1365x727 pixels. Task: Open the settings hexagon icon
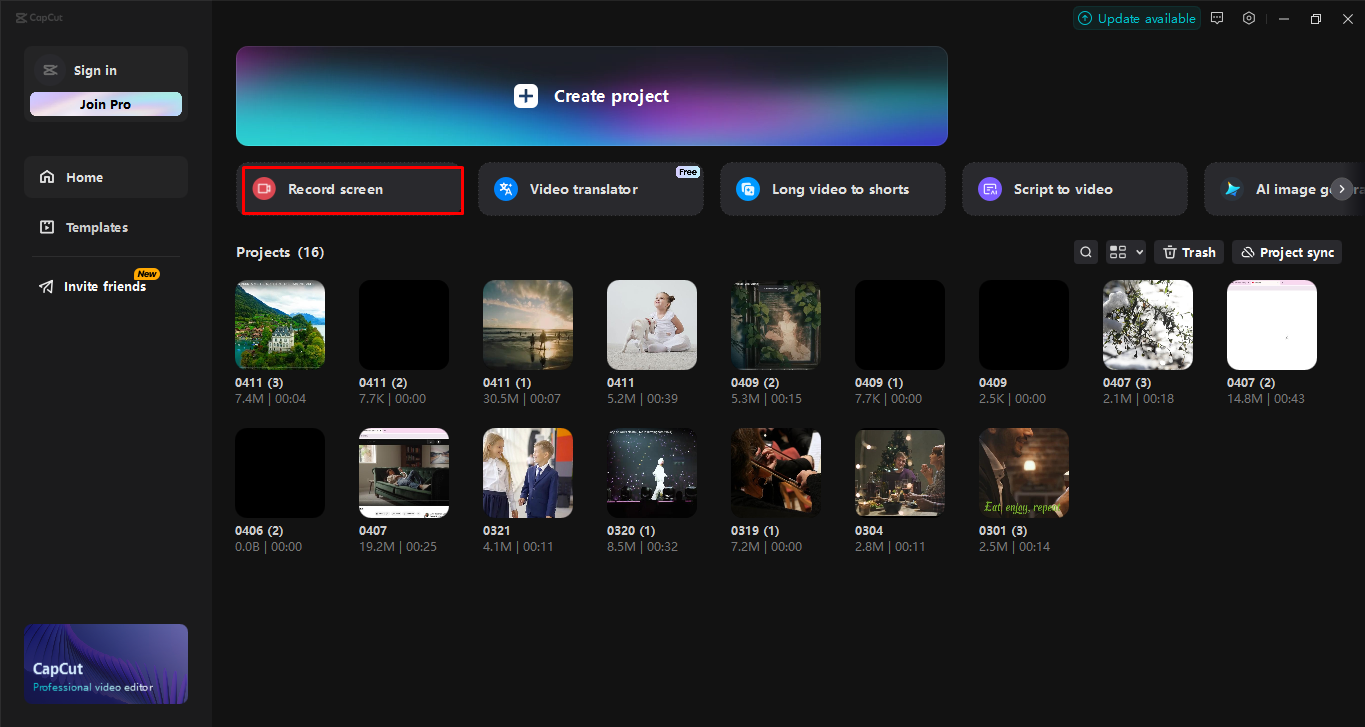point(1249,18)
